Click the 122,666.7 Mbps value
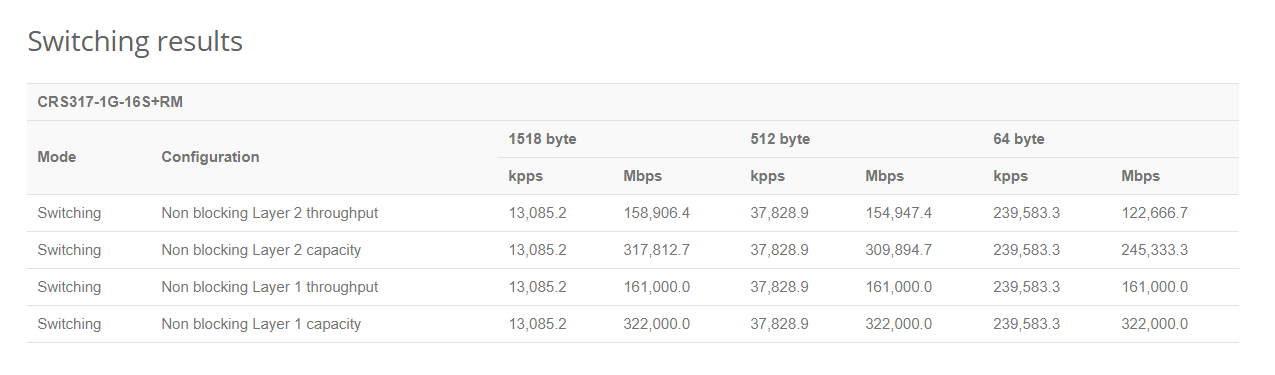 pos(1155,213)
